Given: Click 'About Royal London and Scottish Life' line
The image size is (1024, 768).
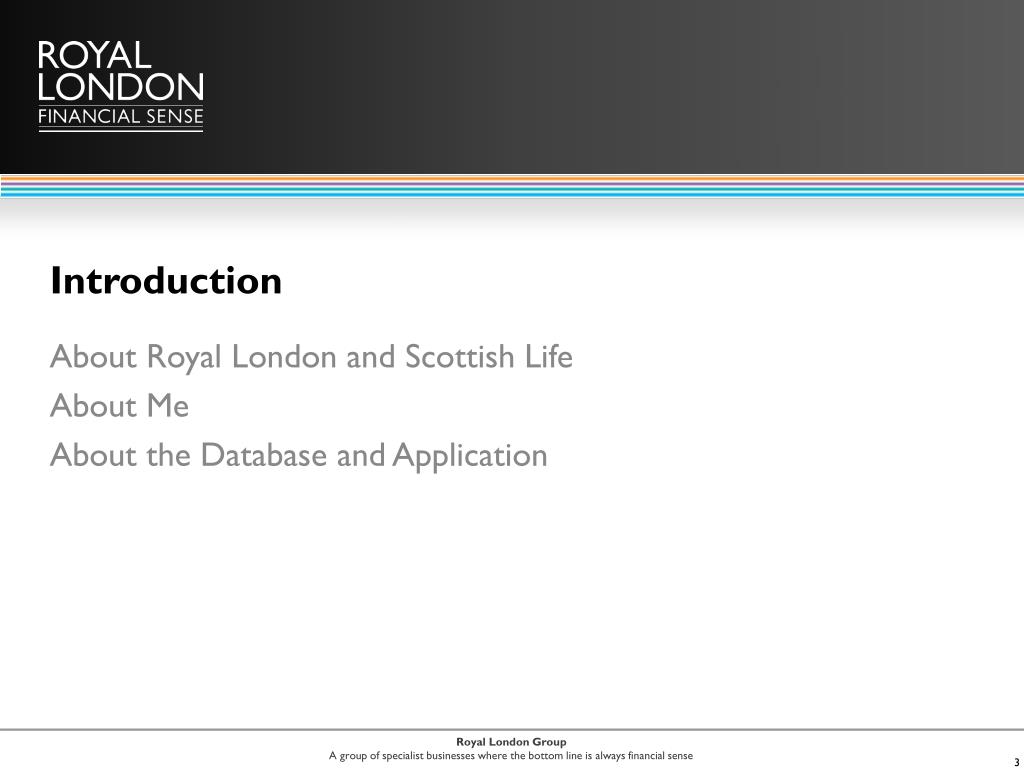Looking at the screenshot, I should click(x=312, y=357).
